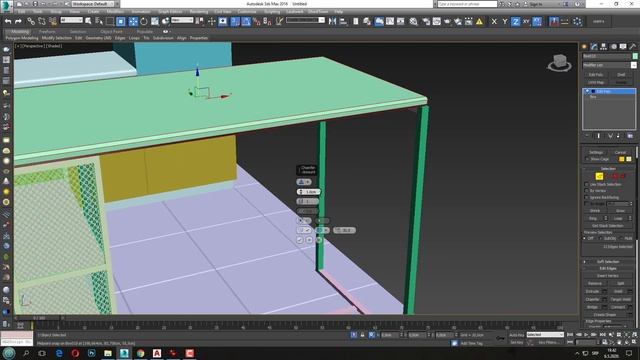Screen dimensions: 640x360
Task: Open the Graph Editors menu
Action: click(170, 12)
